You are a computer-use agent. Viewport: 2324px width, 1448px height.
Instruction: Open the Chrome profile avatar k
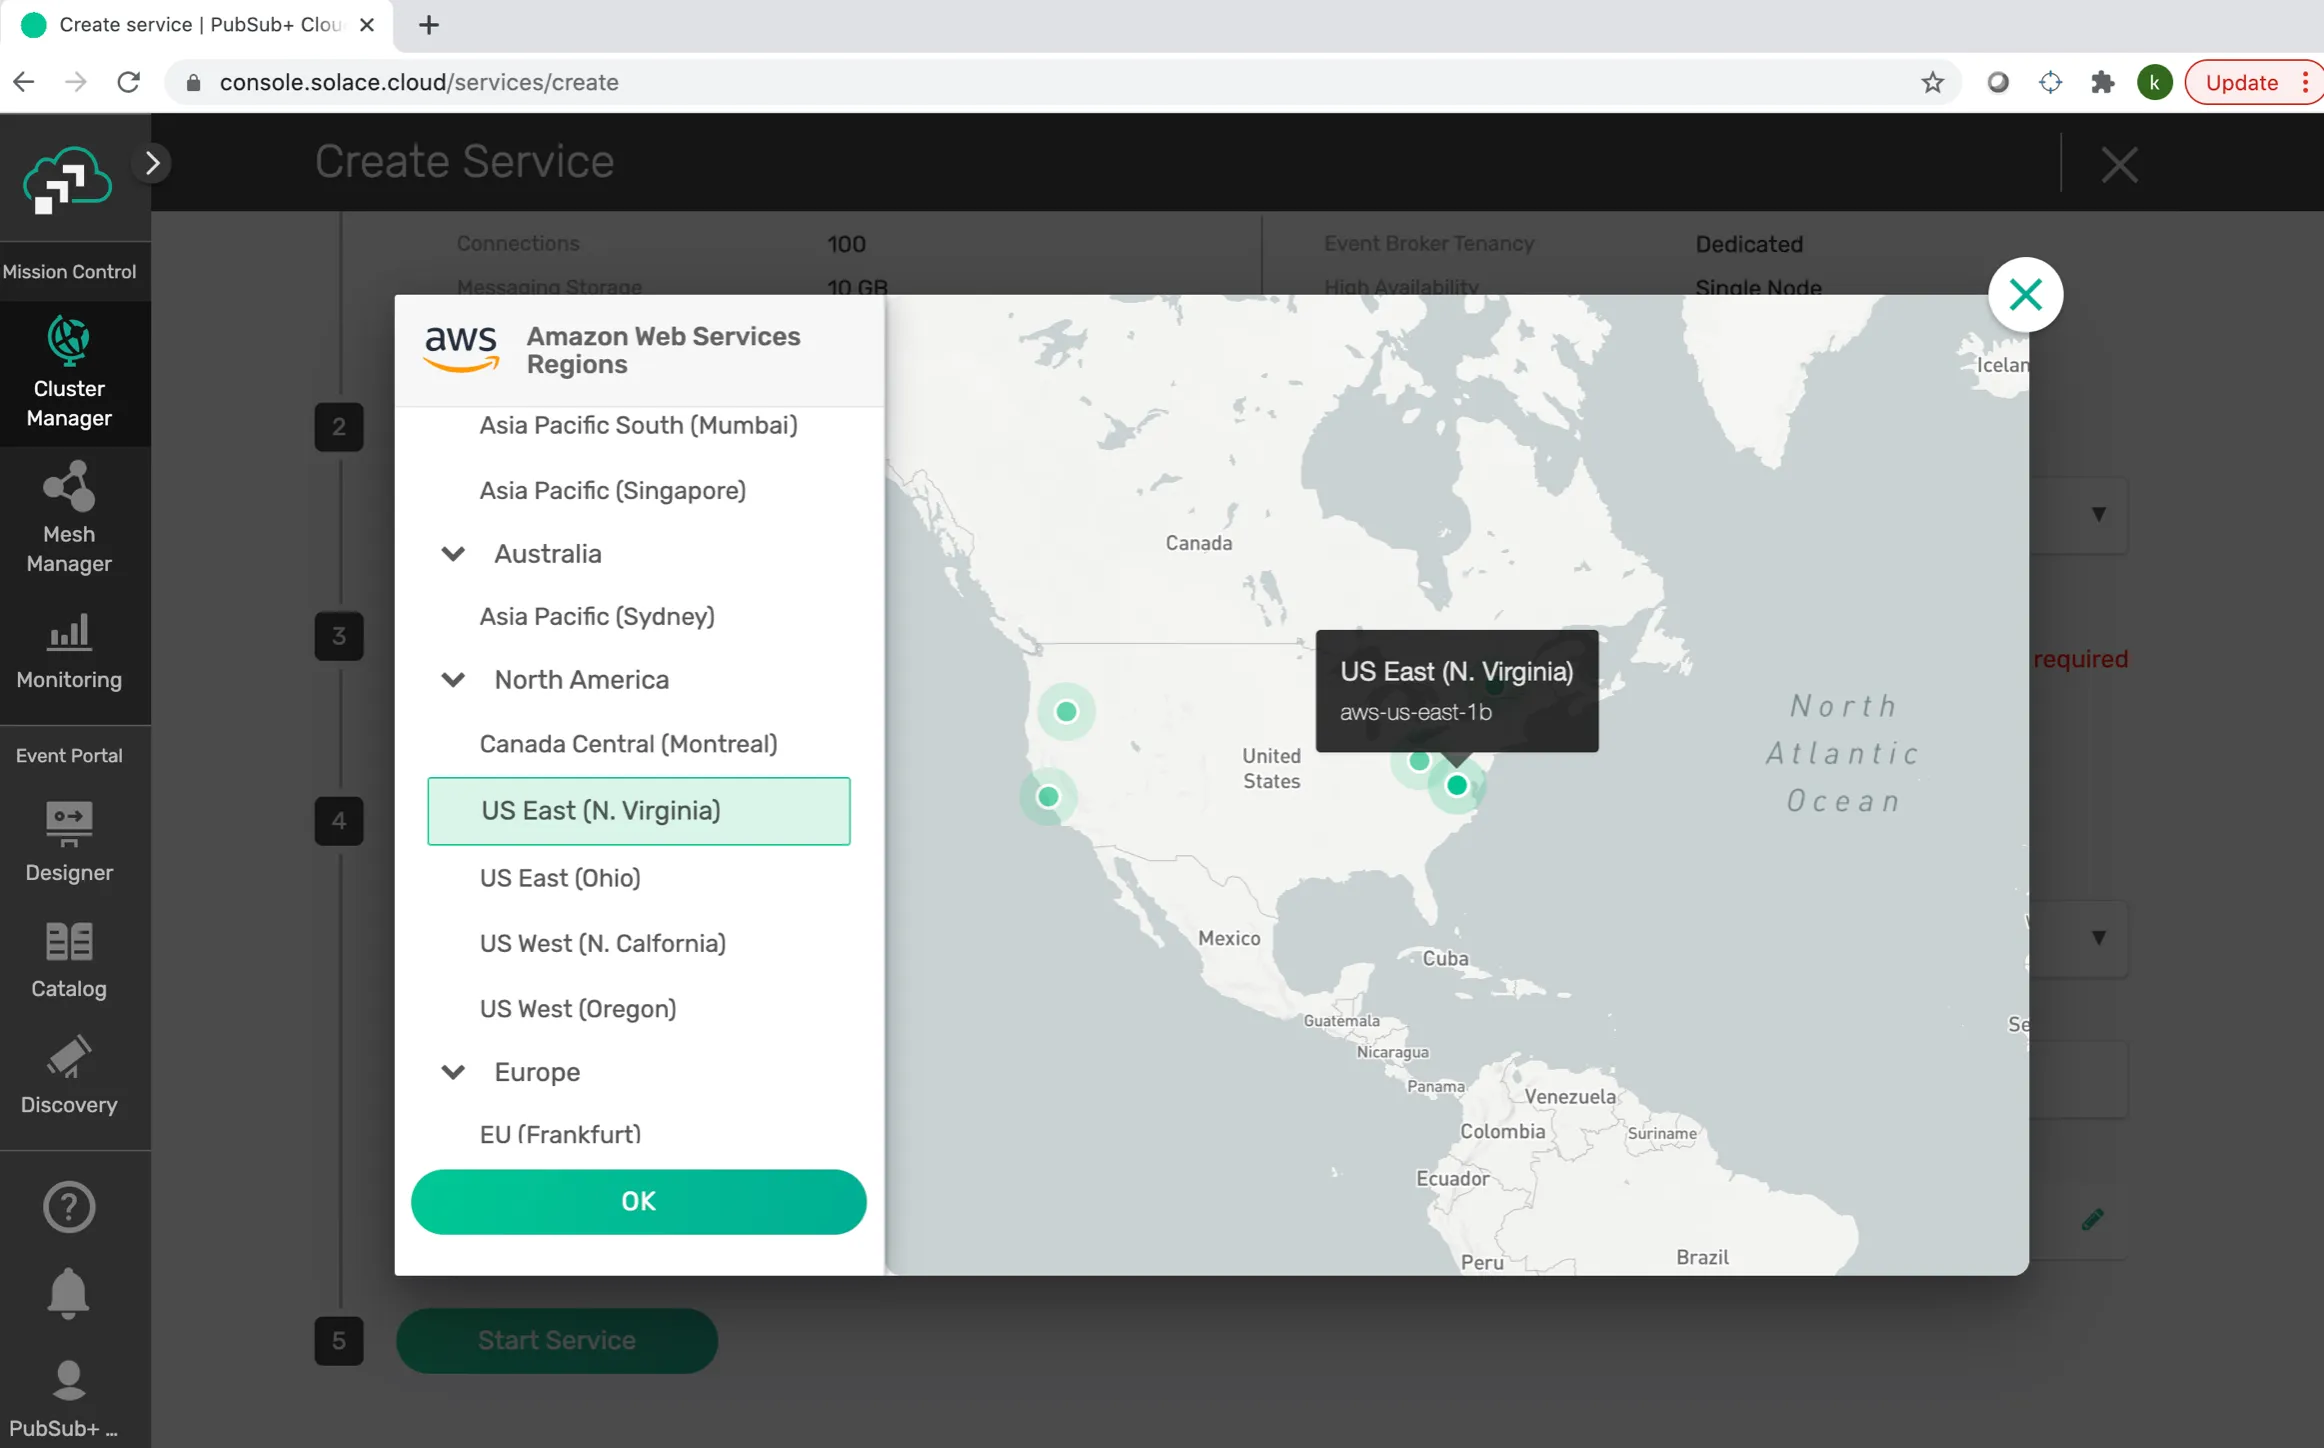(x=2154, y=82)
